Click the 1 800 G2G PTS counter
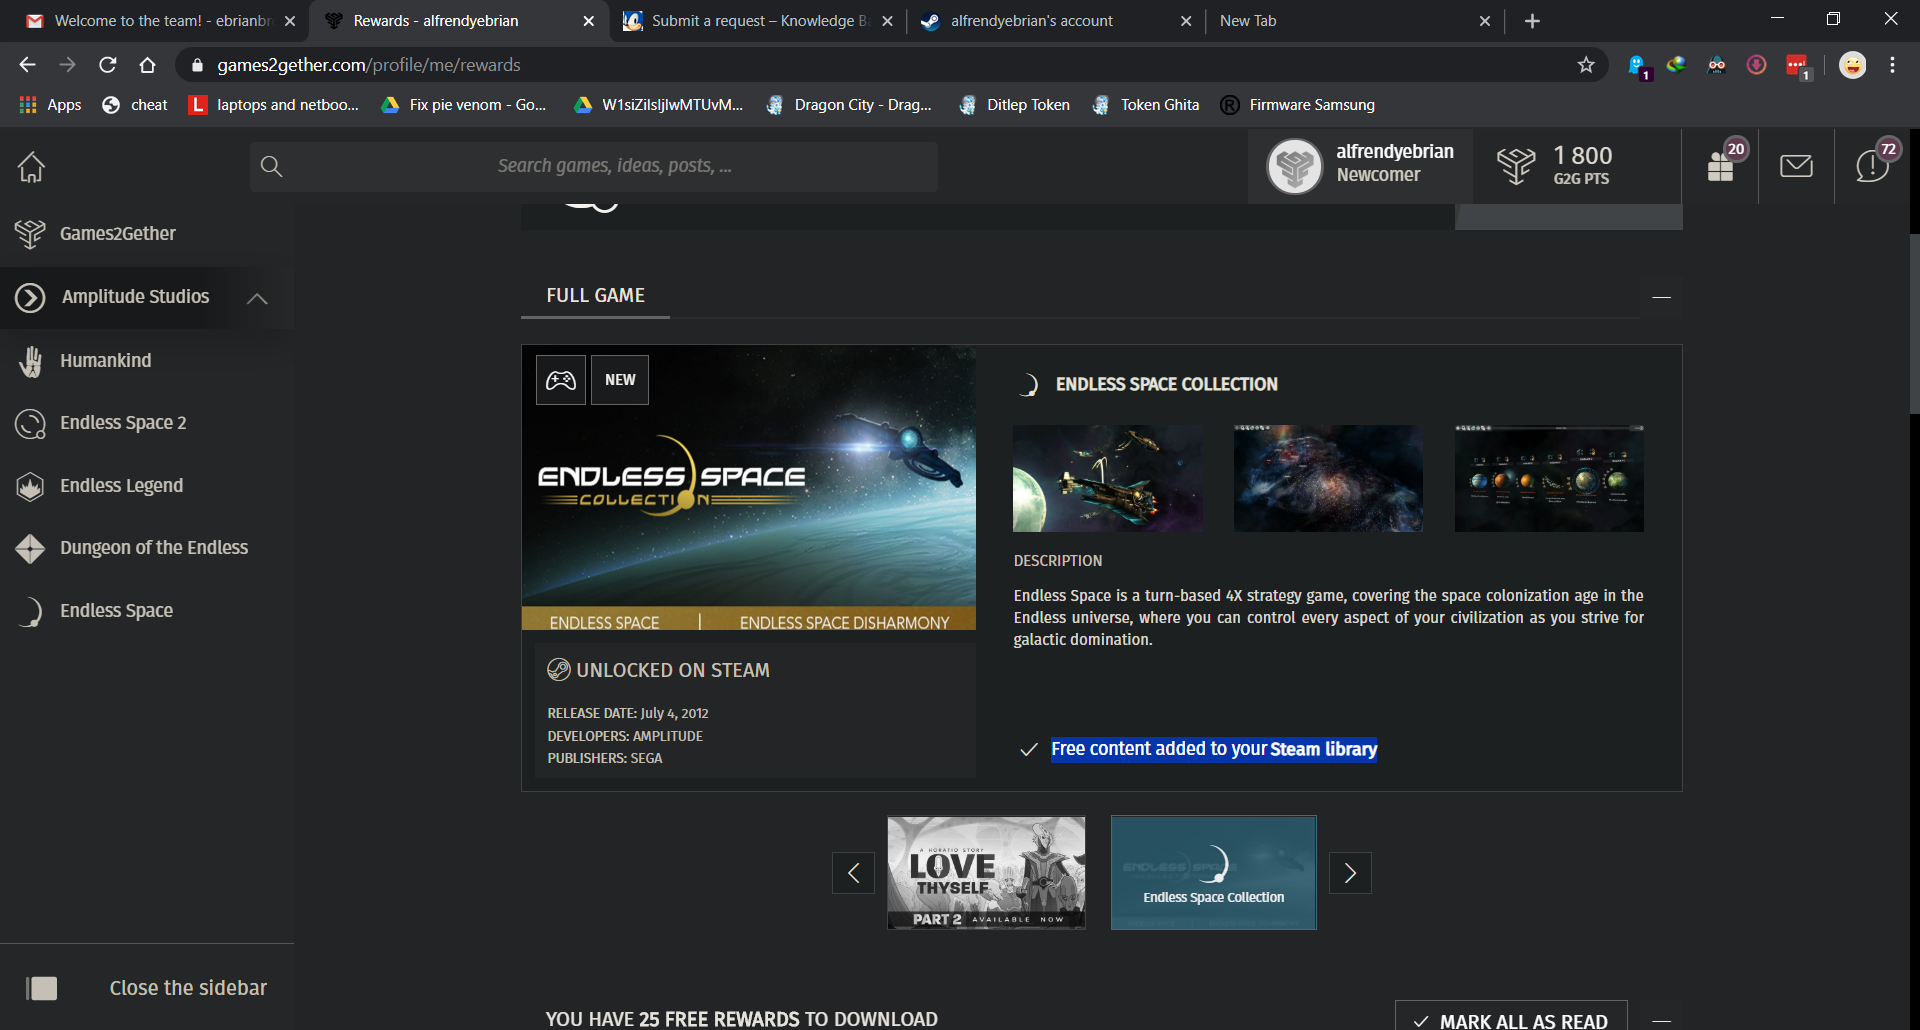The image size is (1920, 1030). (x=1582, y=165)
